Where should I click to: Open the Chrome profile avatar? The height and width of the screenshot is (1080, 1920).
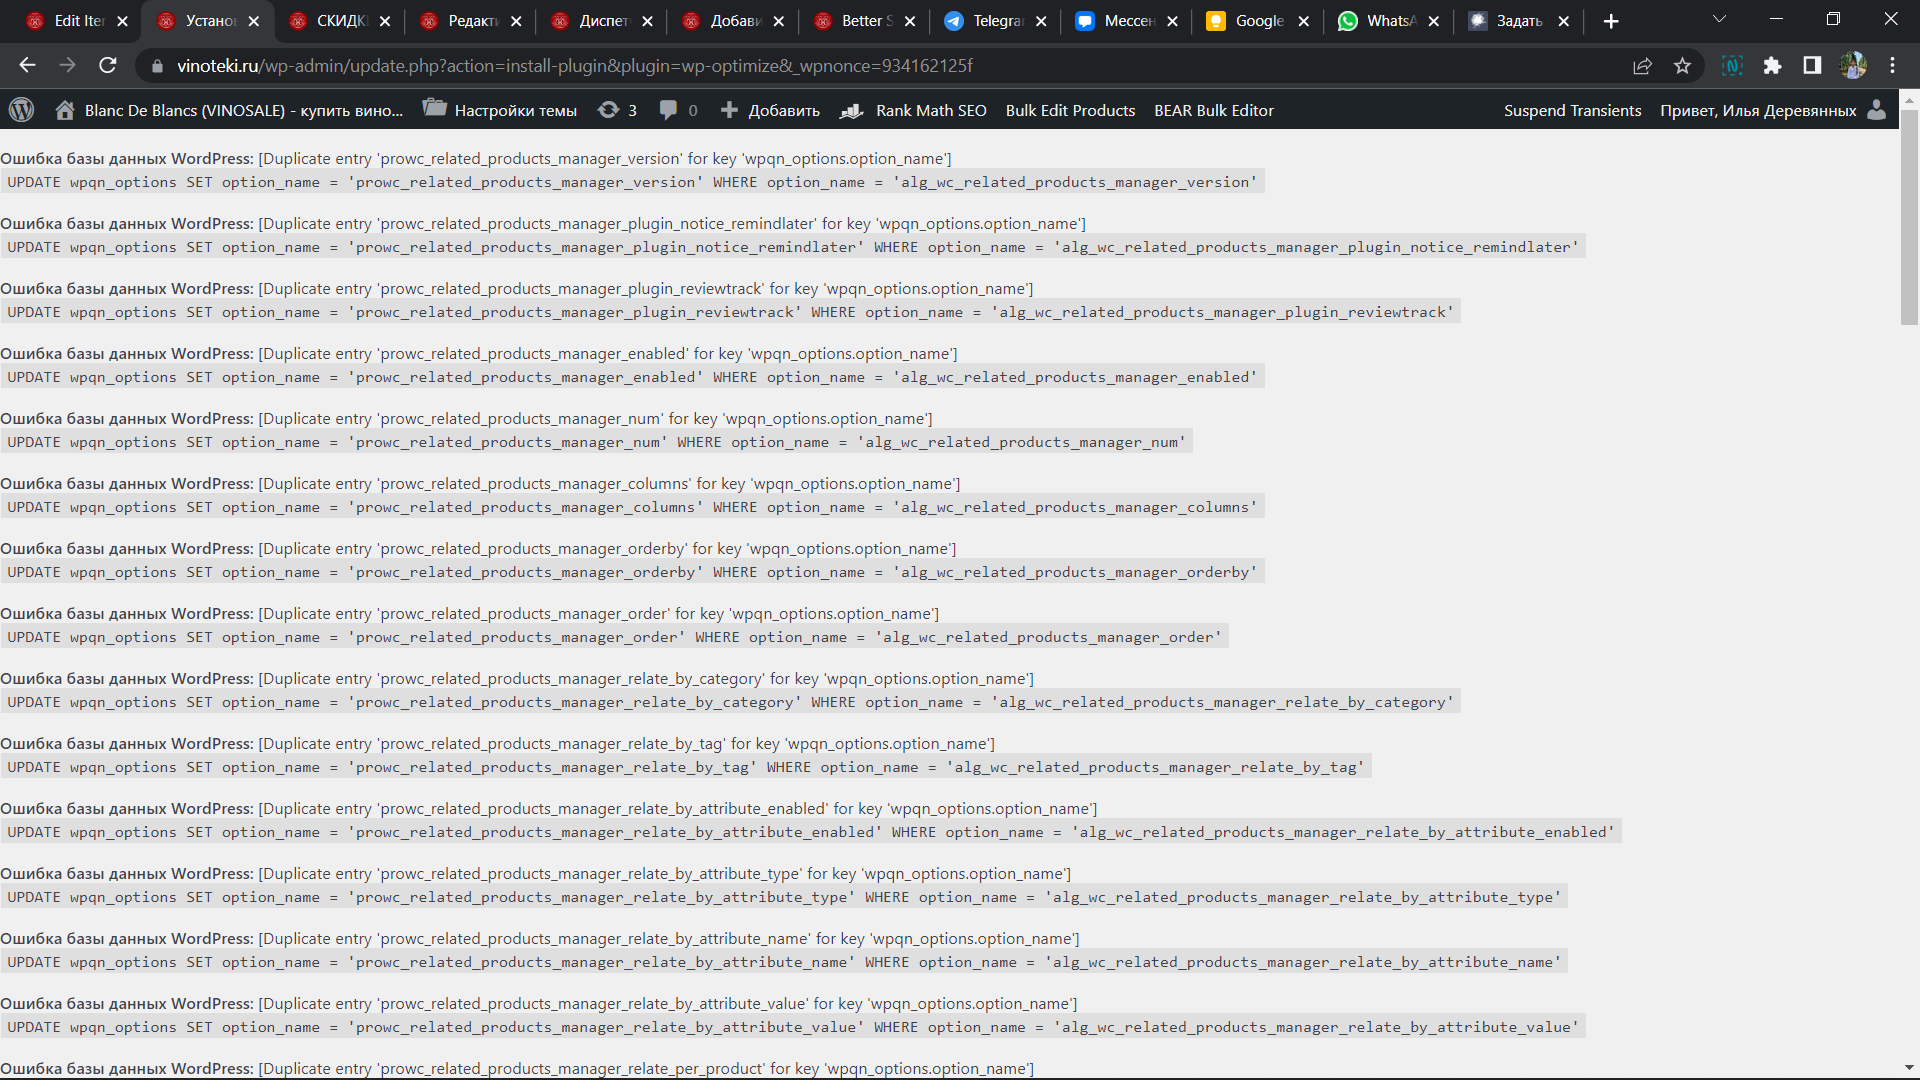click(x=1853, y=66)
